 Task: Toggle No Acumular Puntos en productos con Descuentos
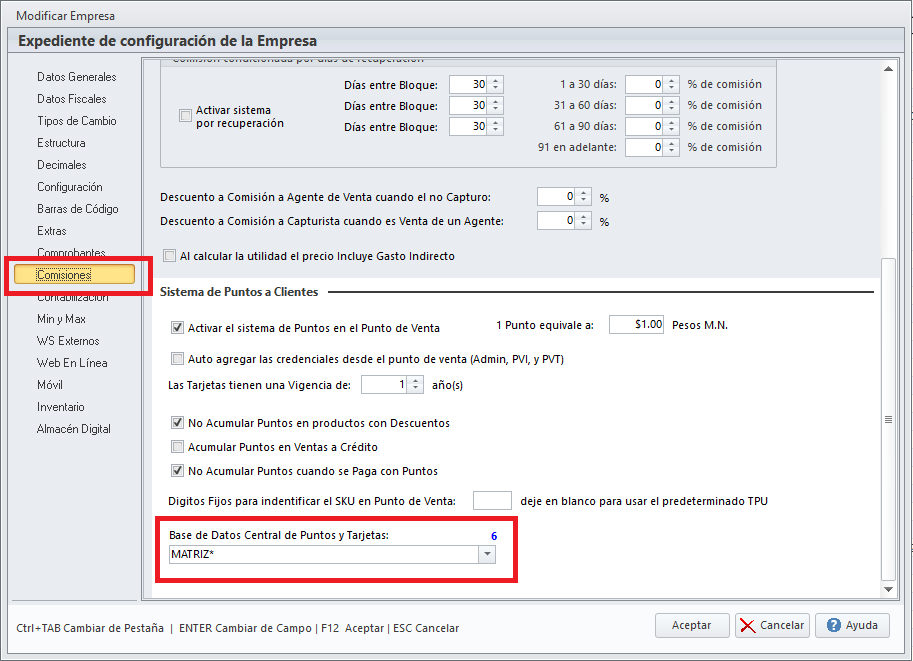178,423
